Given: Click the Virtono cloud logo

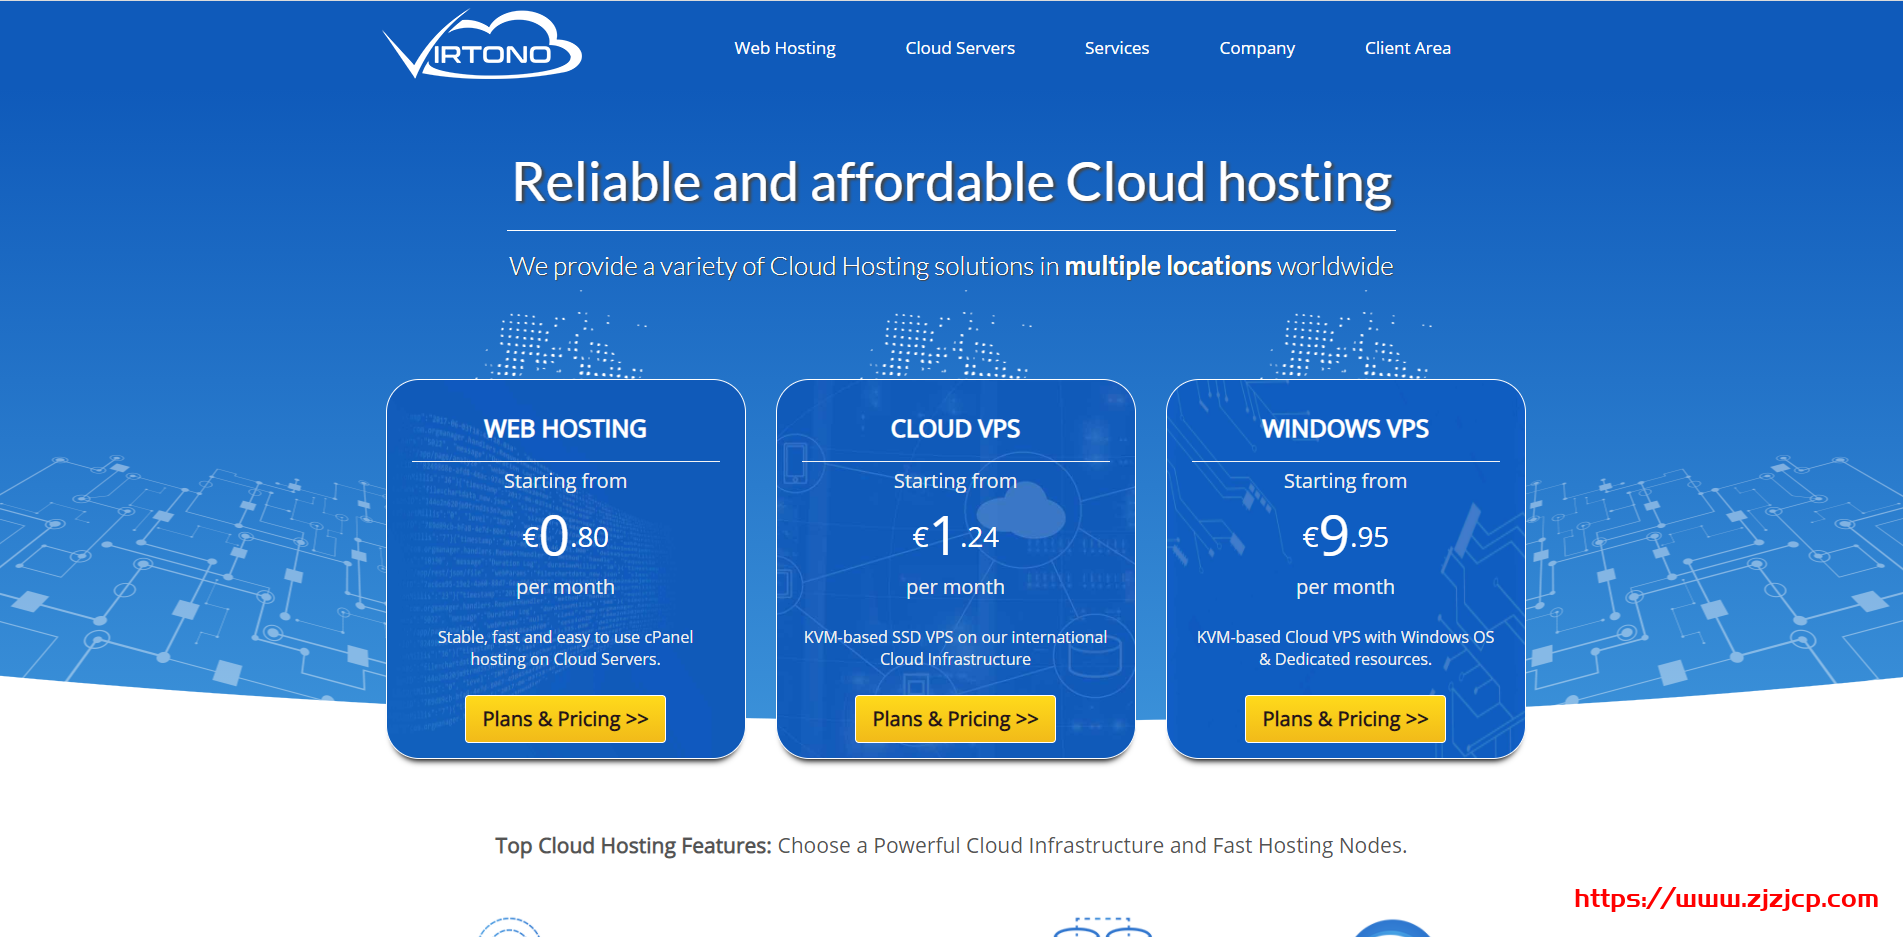Looking at the screenshot, I should [x=482, y=46].
